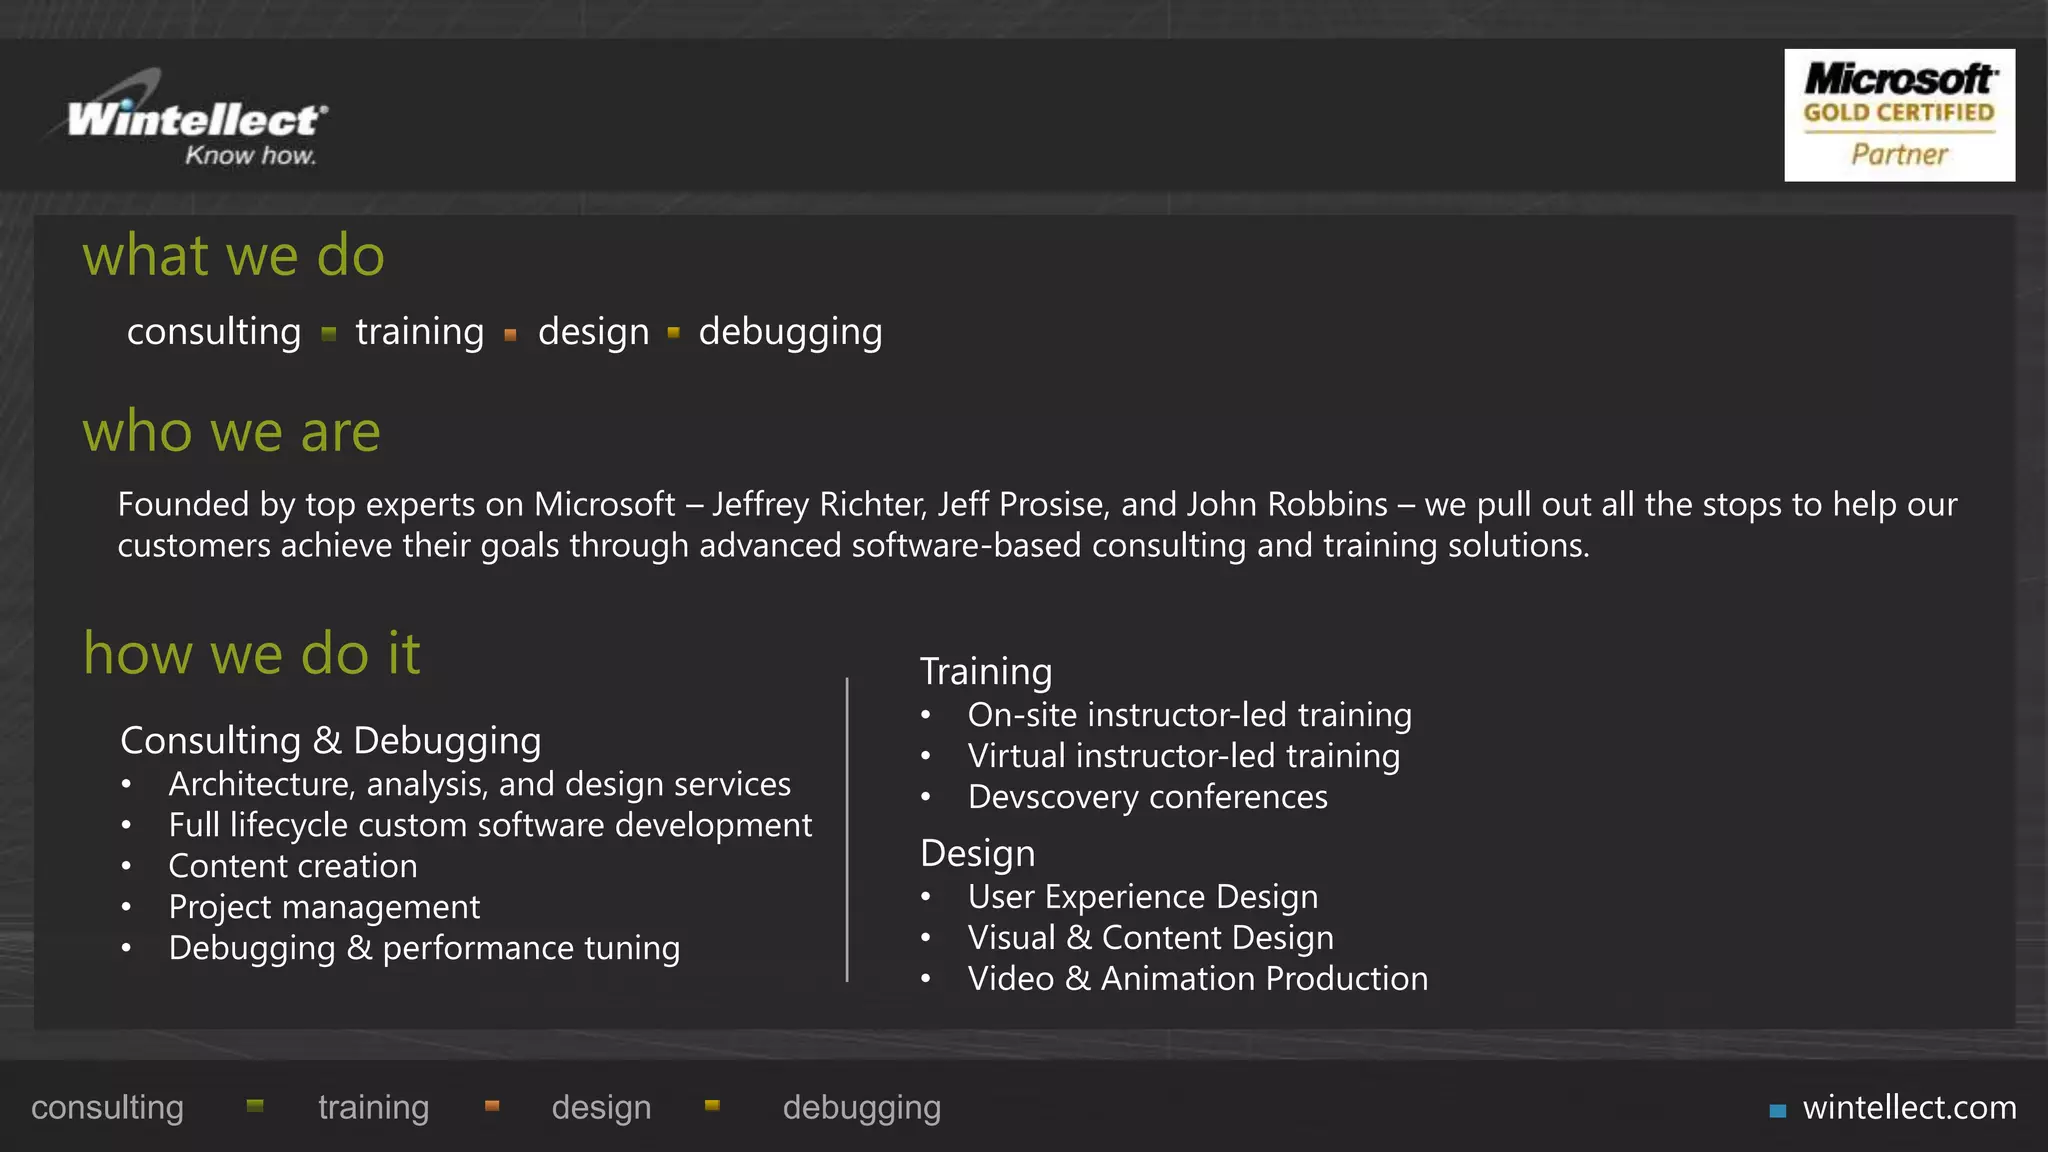Click the green square after 'consulting' heading

pyautogui.click(x=329, y=334)
